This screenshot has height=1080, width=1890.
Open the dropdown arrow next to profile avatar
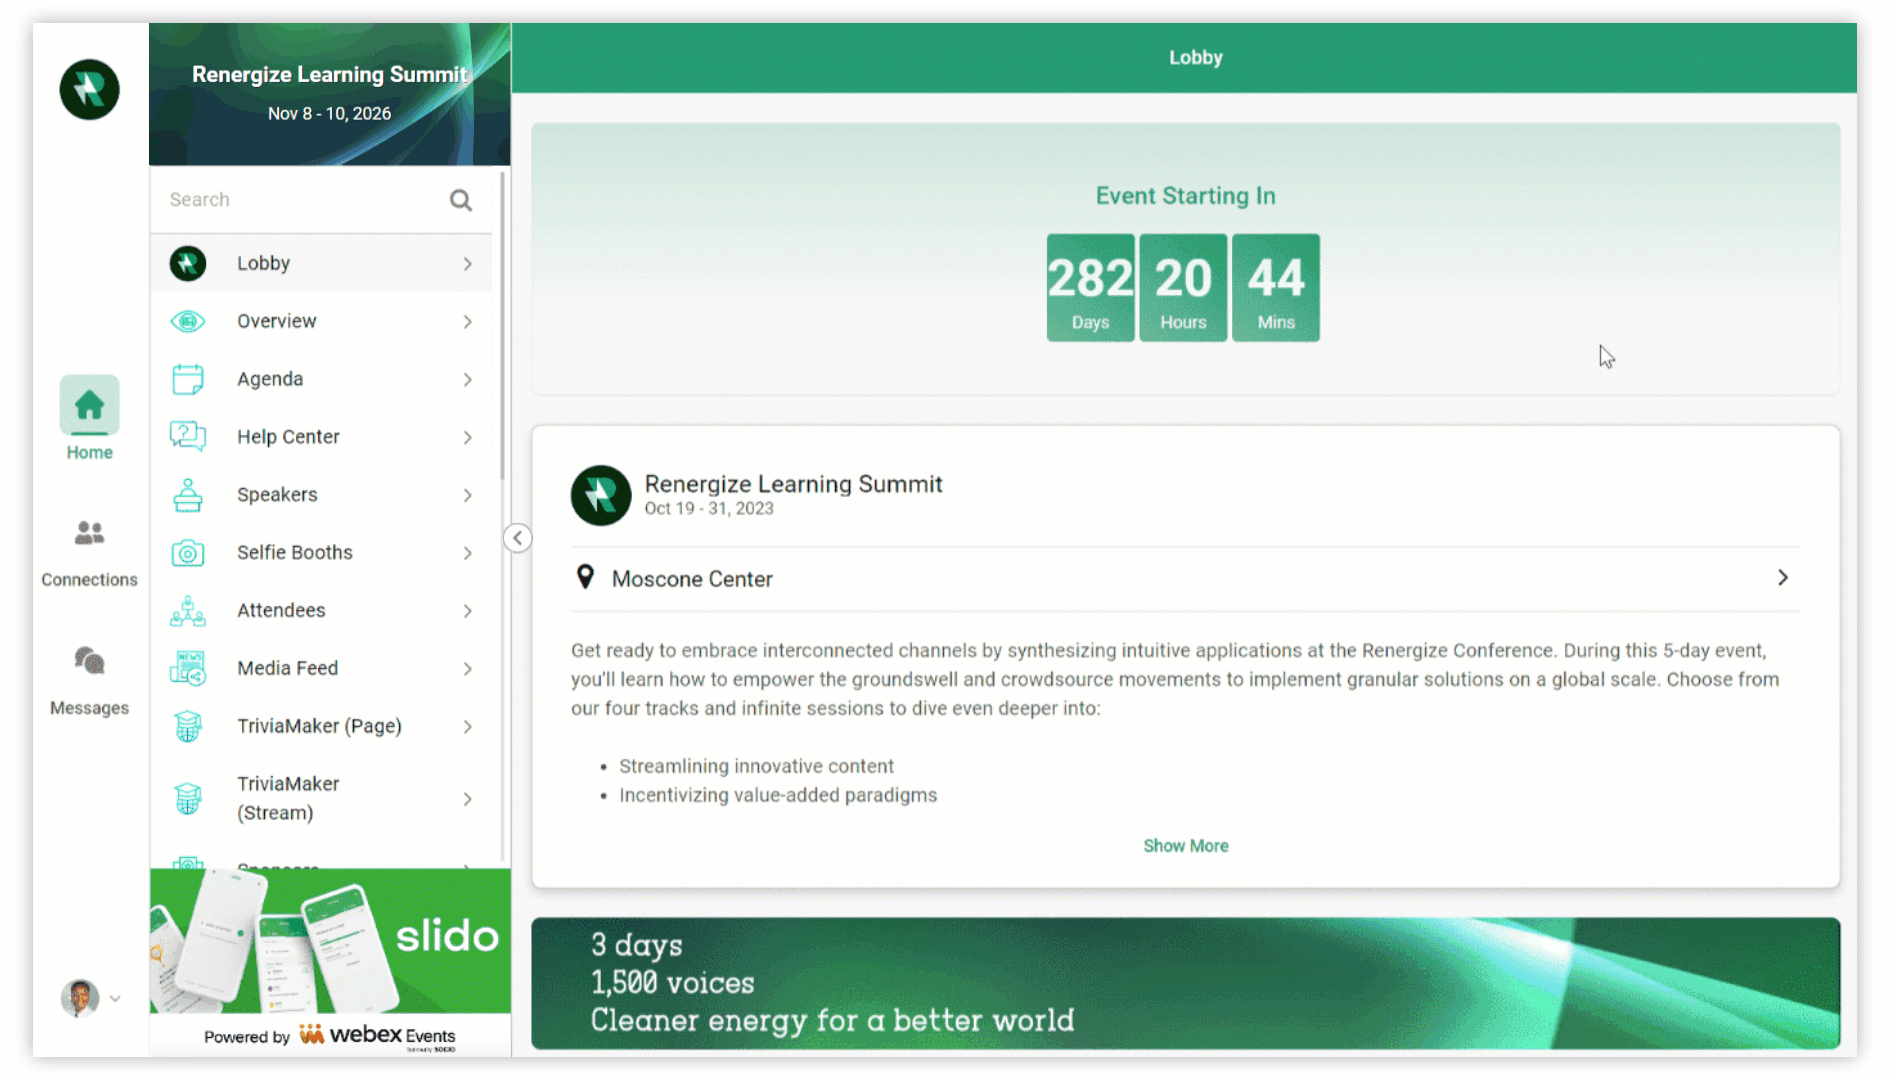(115, 998)
